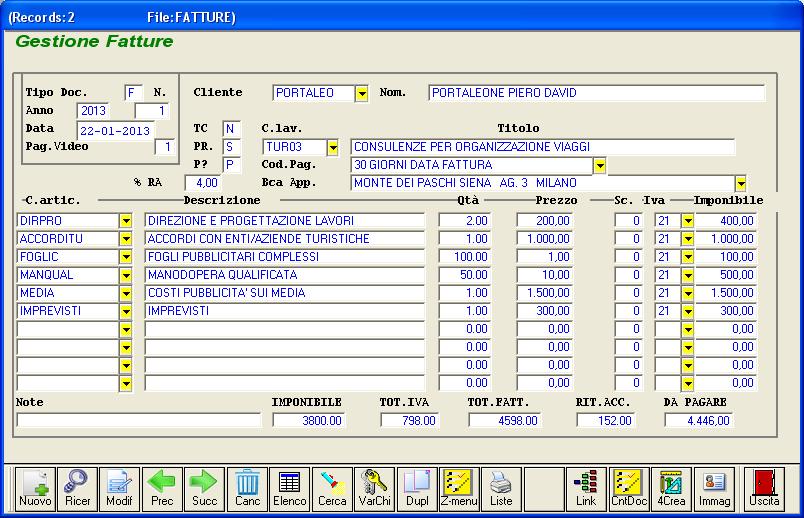804x518 pixels.
Task: Open the C.lav. TUR03 dropdown arrow
Action: tap(333, 148)
